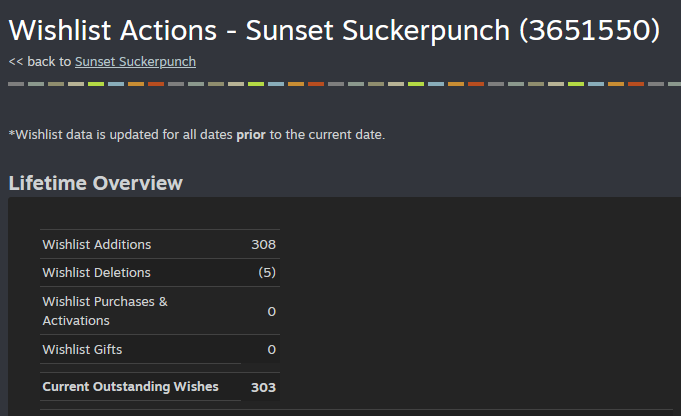681x416 pixels.
Task: Select the Current Outstanding Wishes label
Action: point(130,386)
